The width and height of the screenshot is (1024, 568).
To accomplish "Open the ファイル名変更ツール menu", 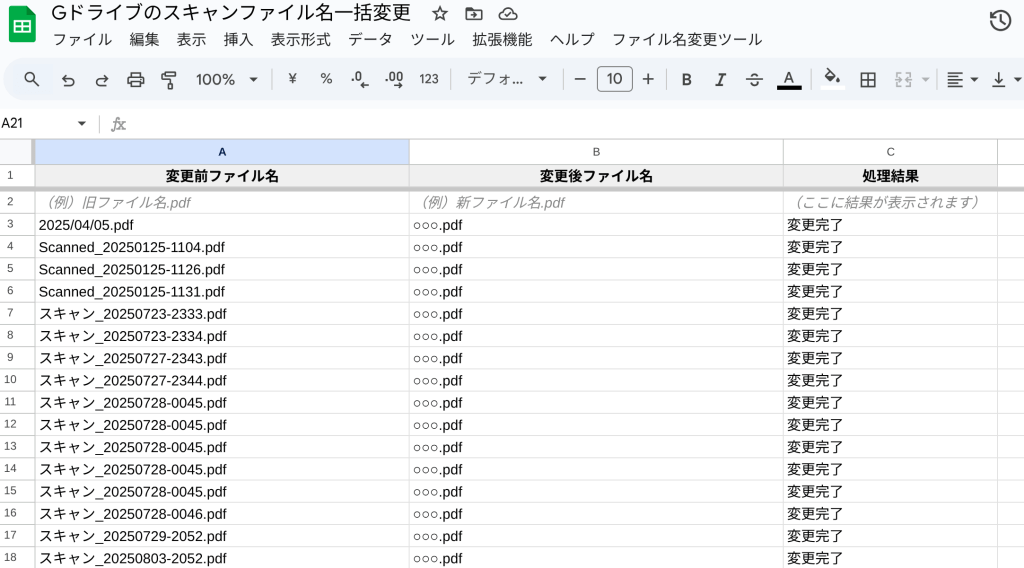I will click(x=686, y=40).
